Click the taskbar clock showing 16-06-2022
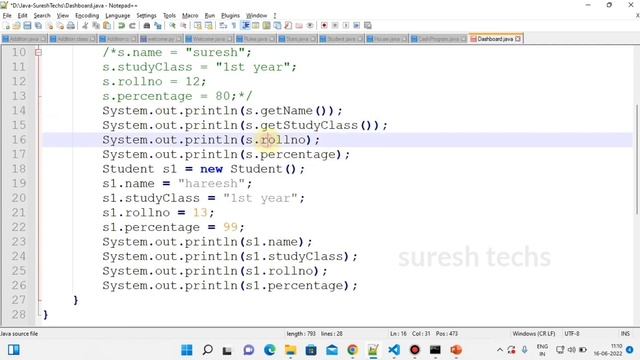640x360 pixels. 608,350
